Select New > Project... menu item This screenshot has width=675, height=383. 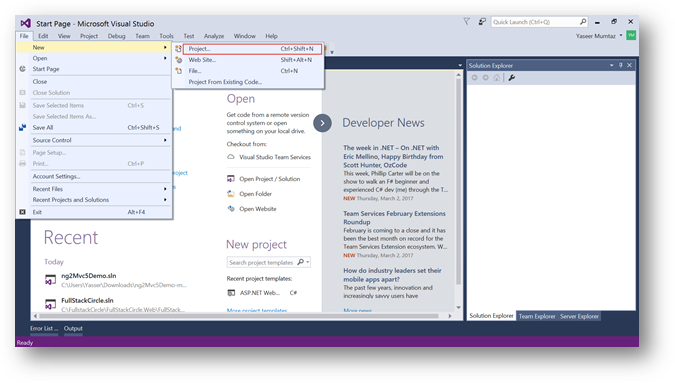[x=252, y=49]
